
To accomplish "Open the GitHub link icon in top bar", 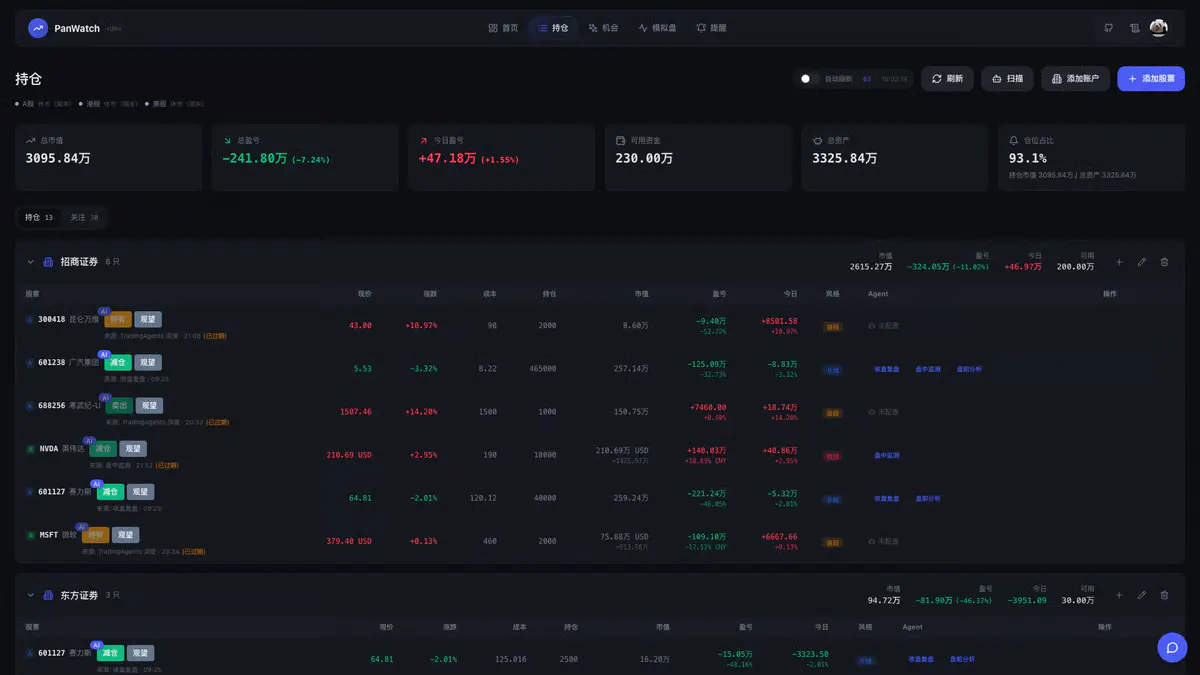I will pos(1108,28).
